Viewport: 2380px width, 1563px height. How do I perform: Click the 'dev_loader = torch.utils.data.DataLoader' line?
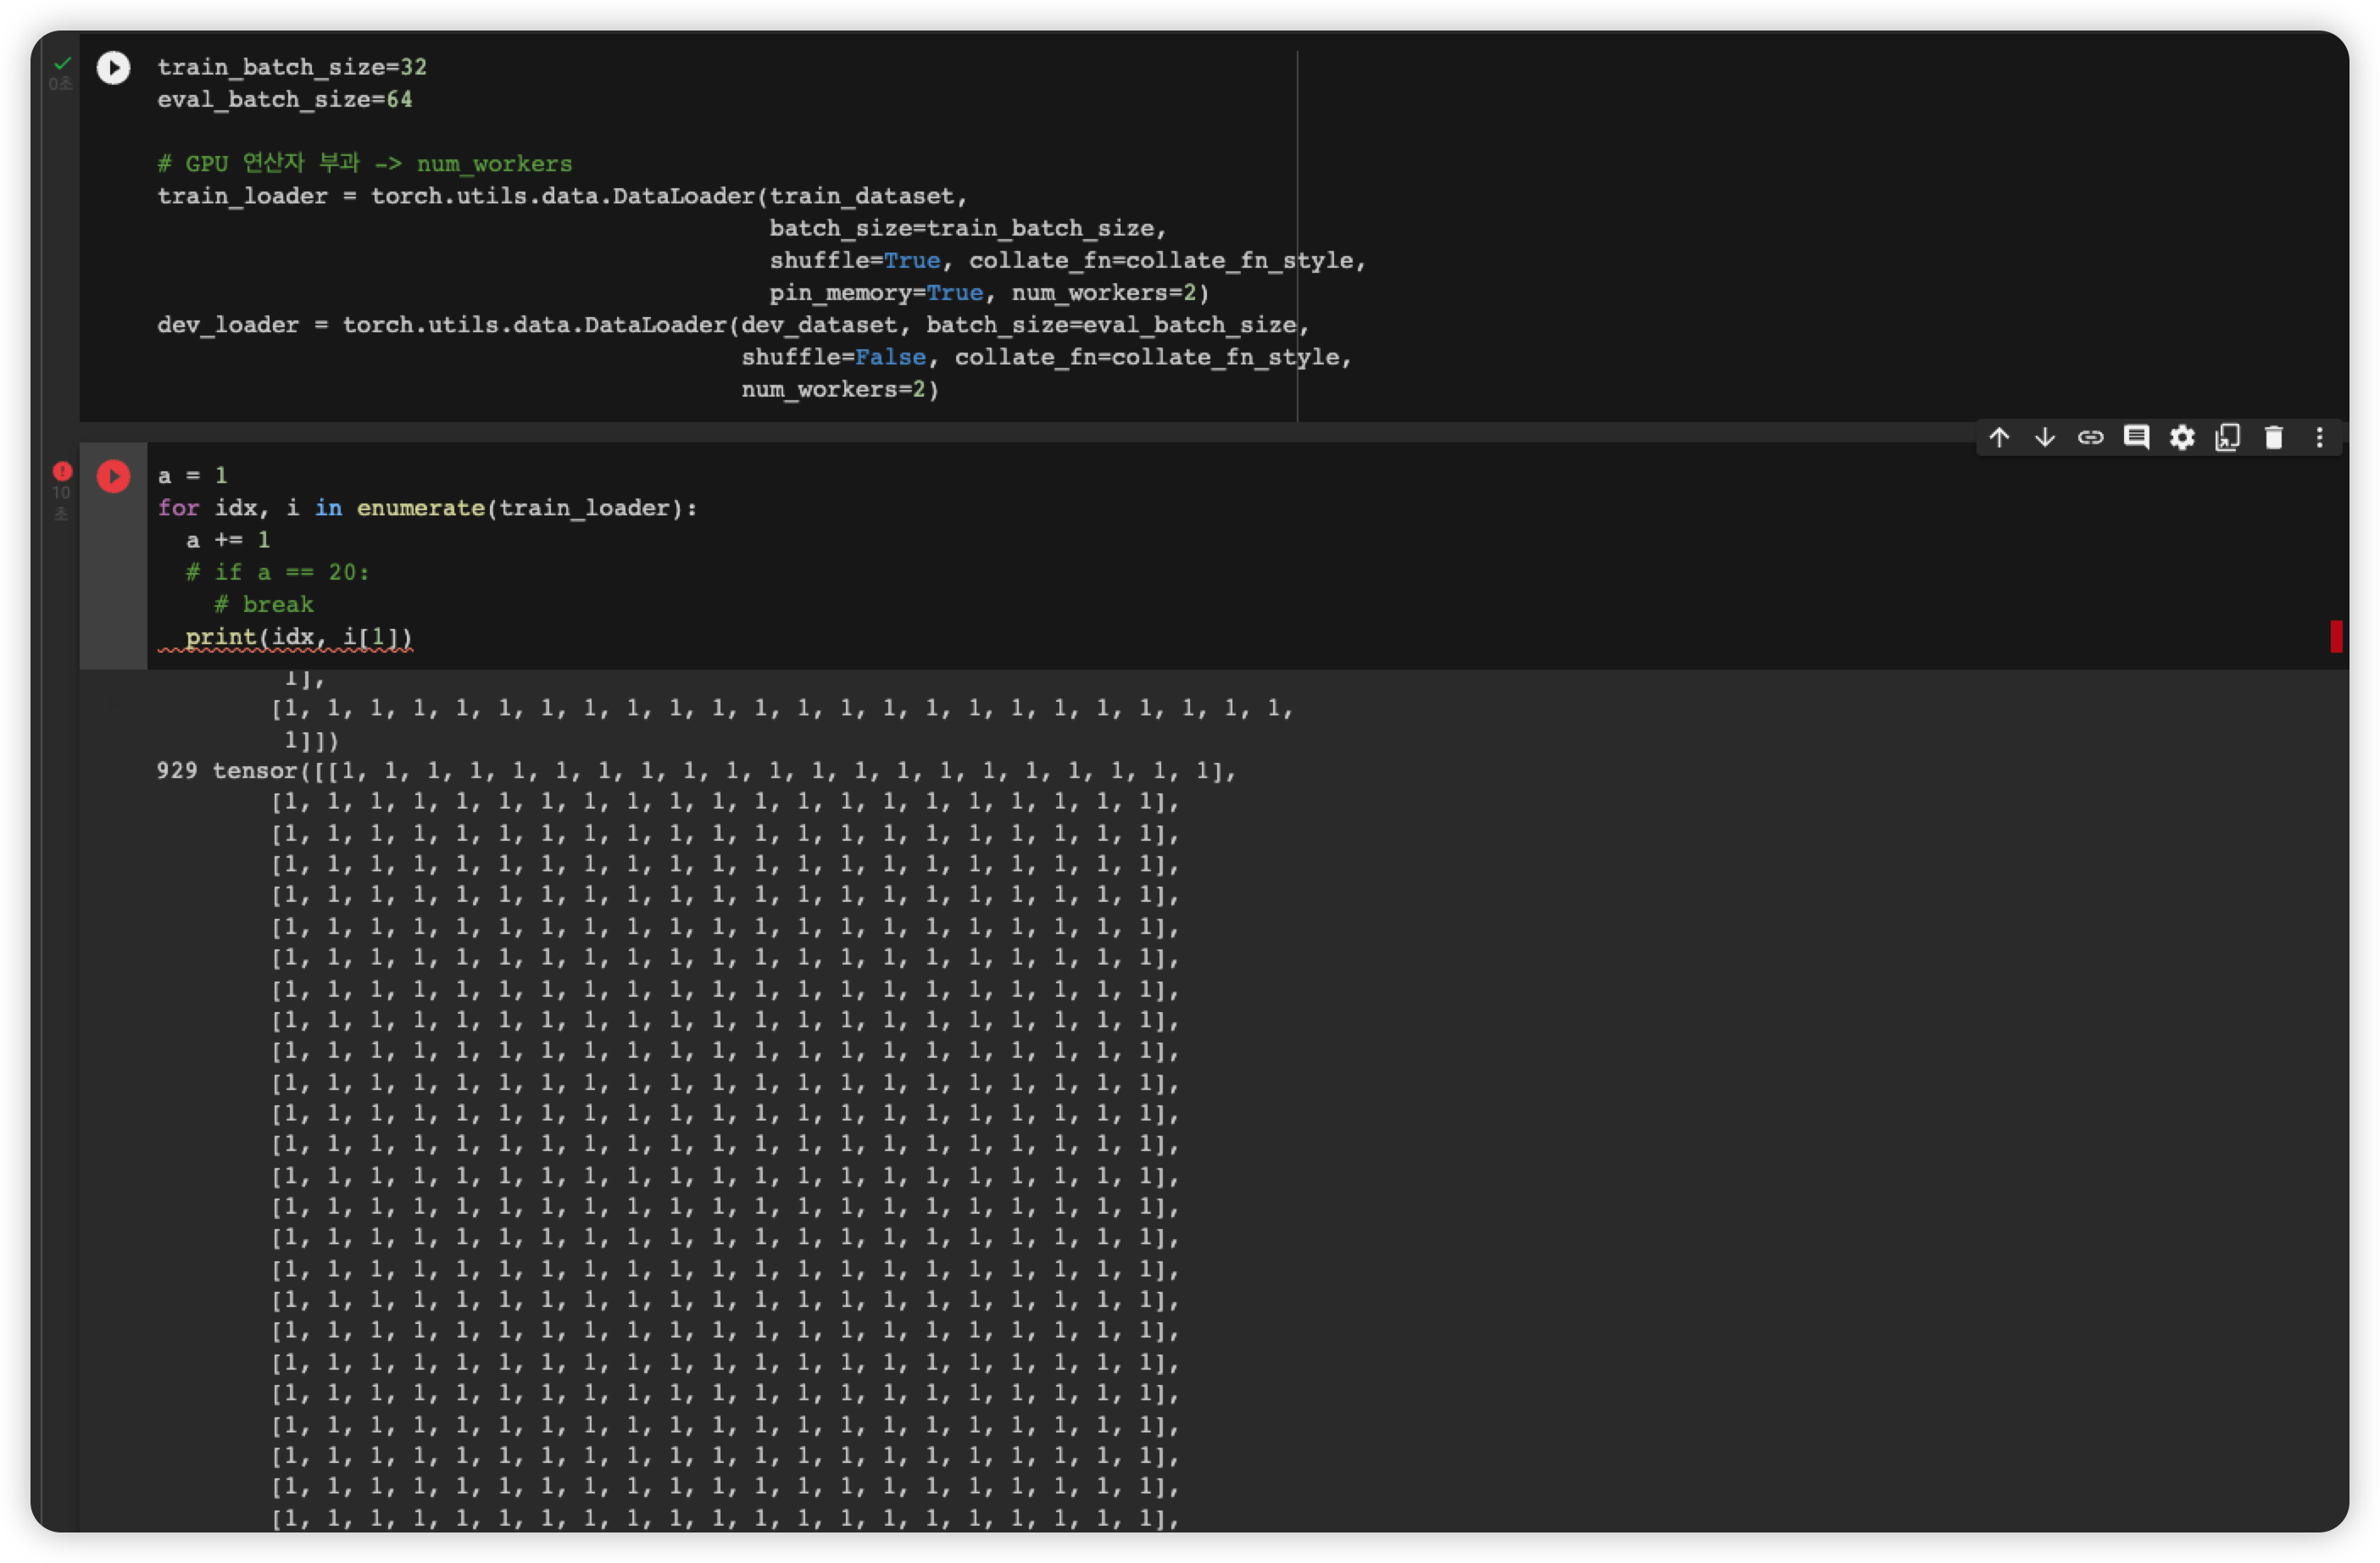click(x=733, y=325)
